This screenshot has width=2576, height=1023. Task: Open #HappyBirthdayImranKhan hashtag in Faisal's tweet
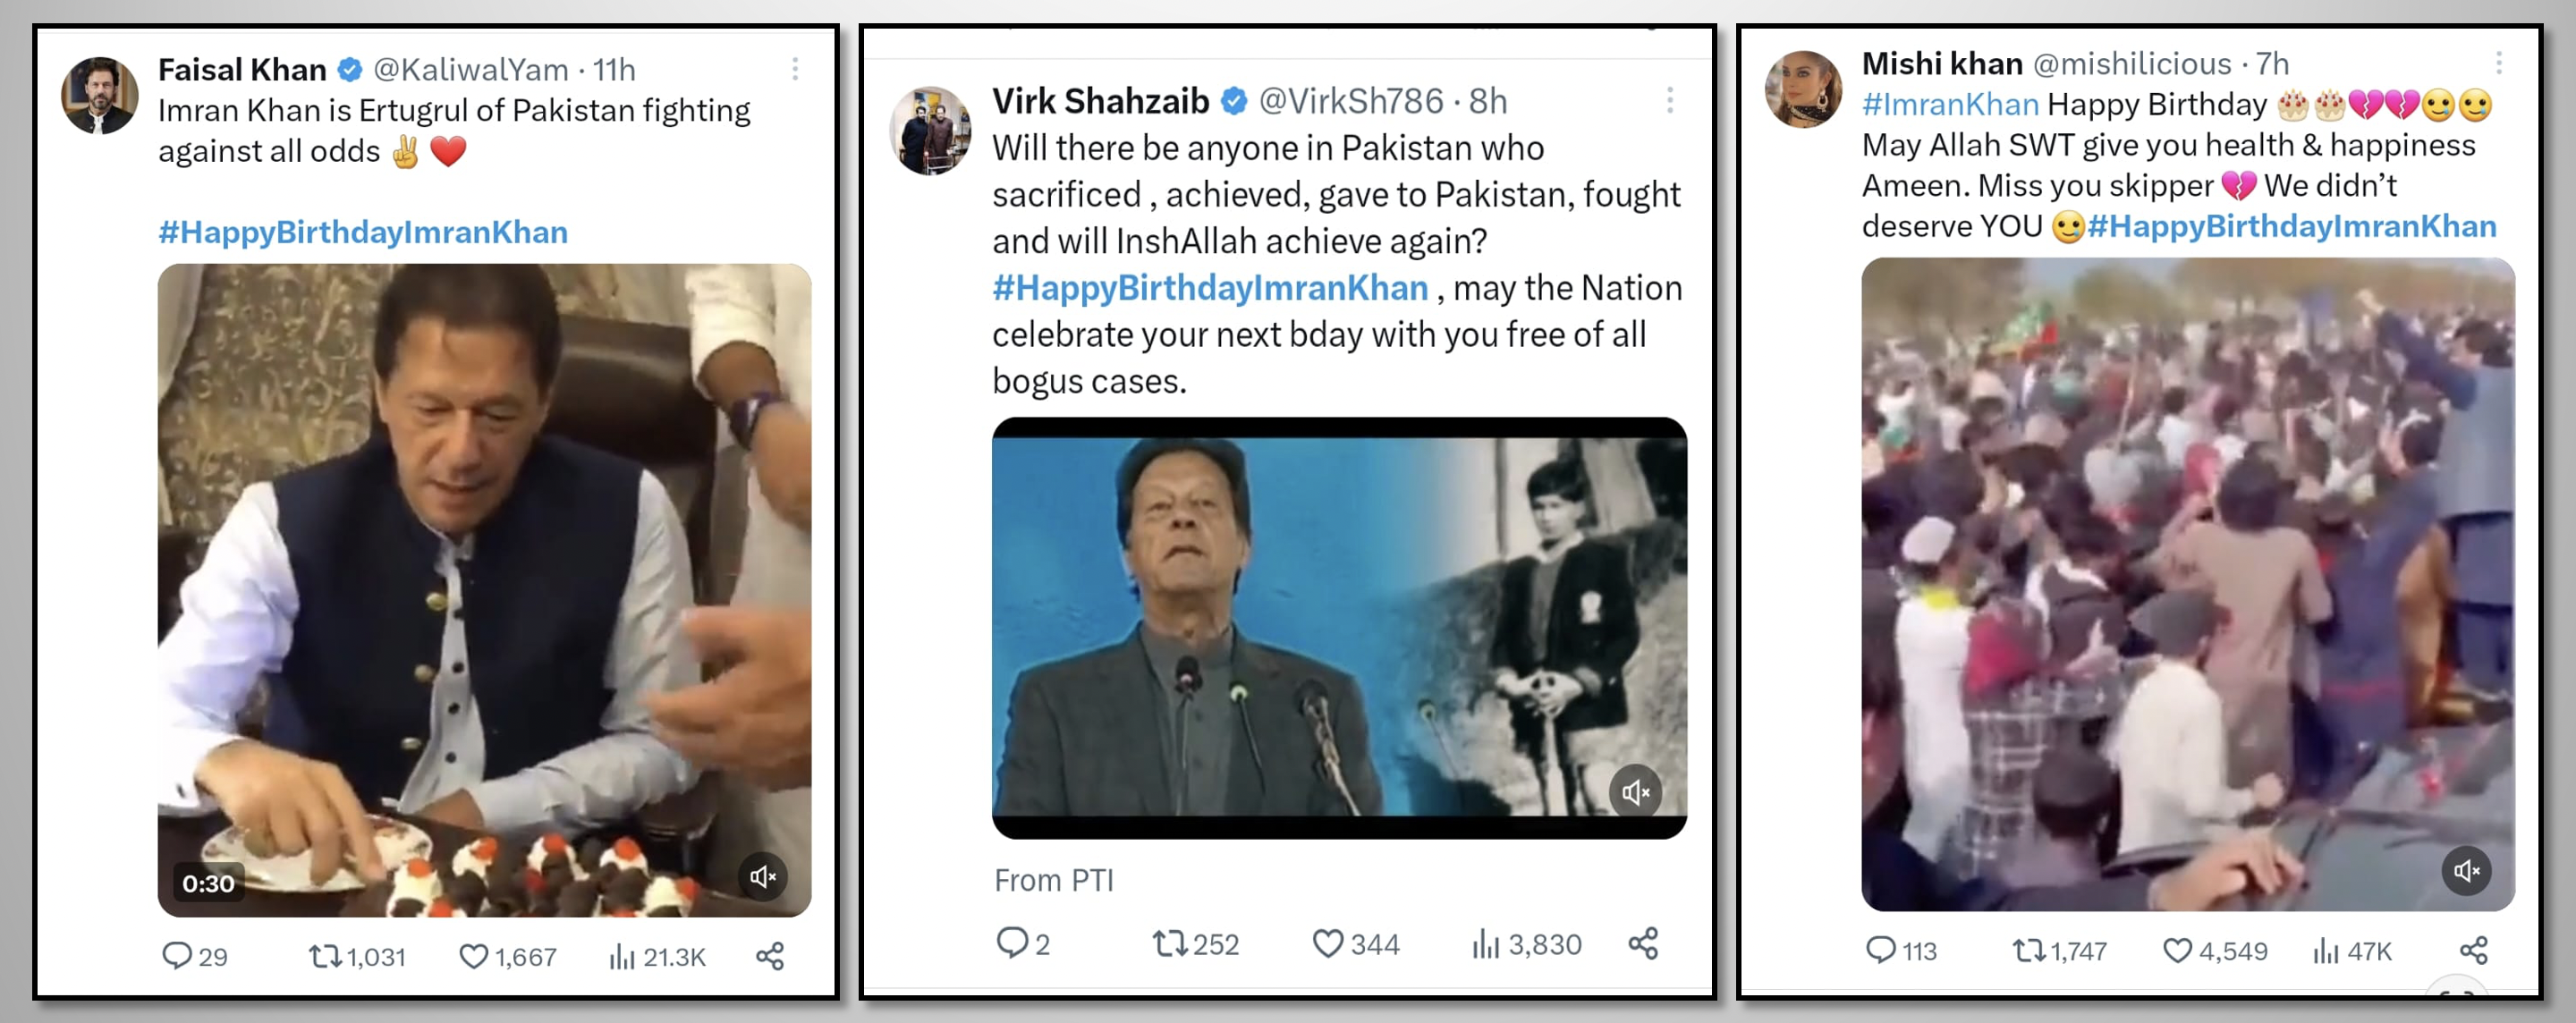pyautogui.click(x=363, y=232)
